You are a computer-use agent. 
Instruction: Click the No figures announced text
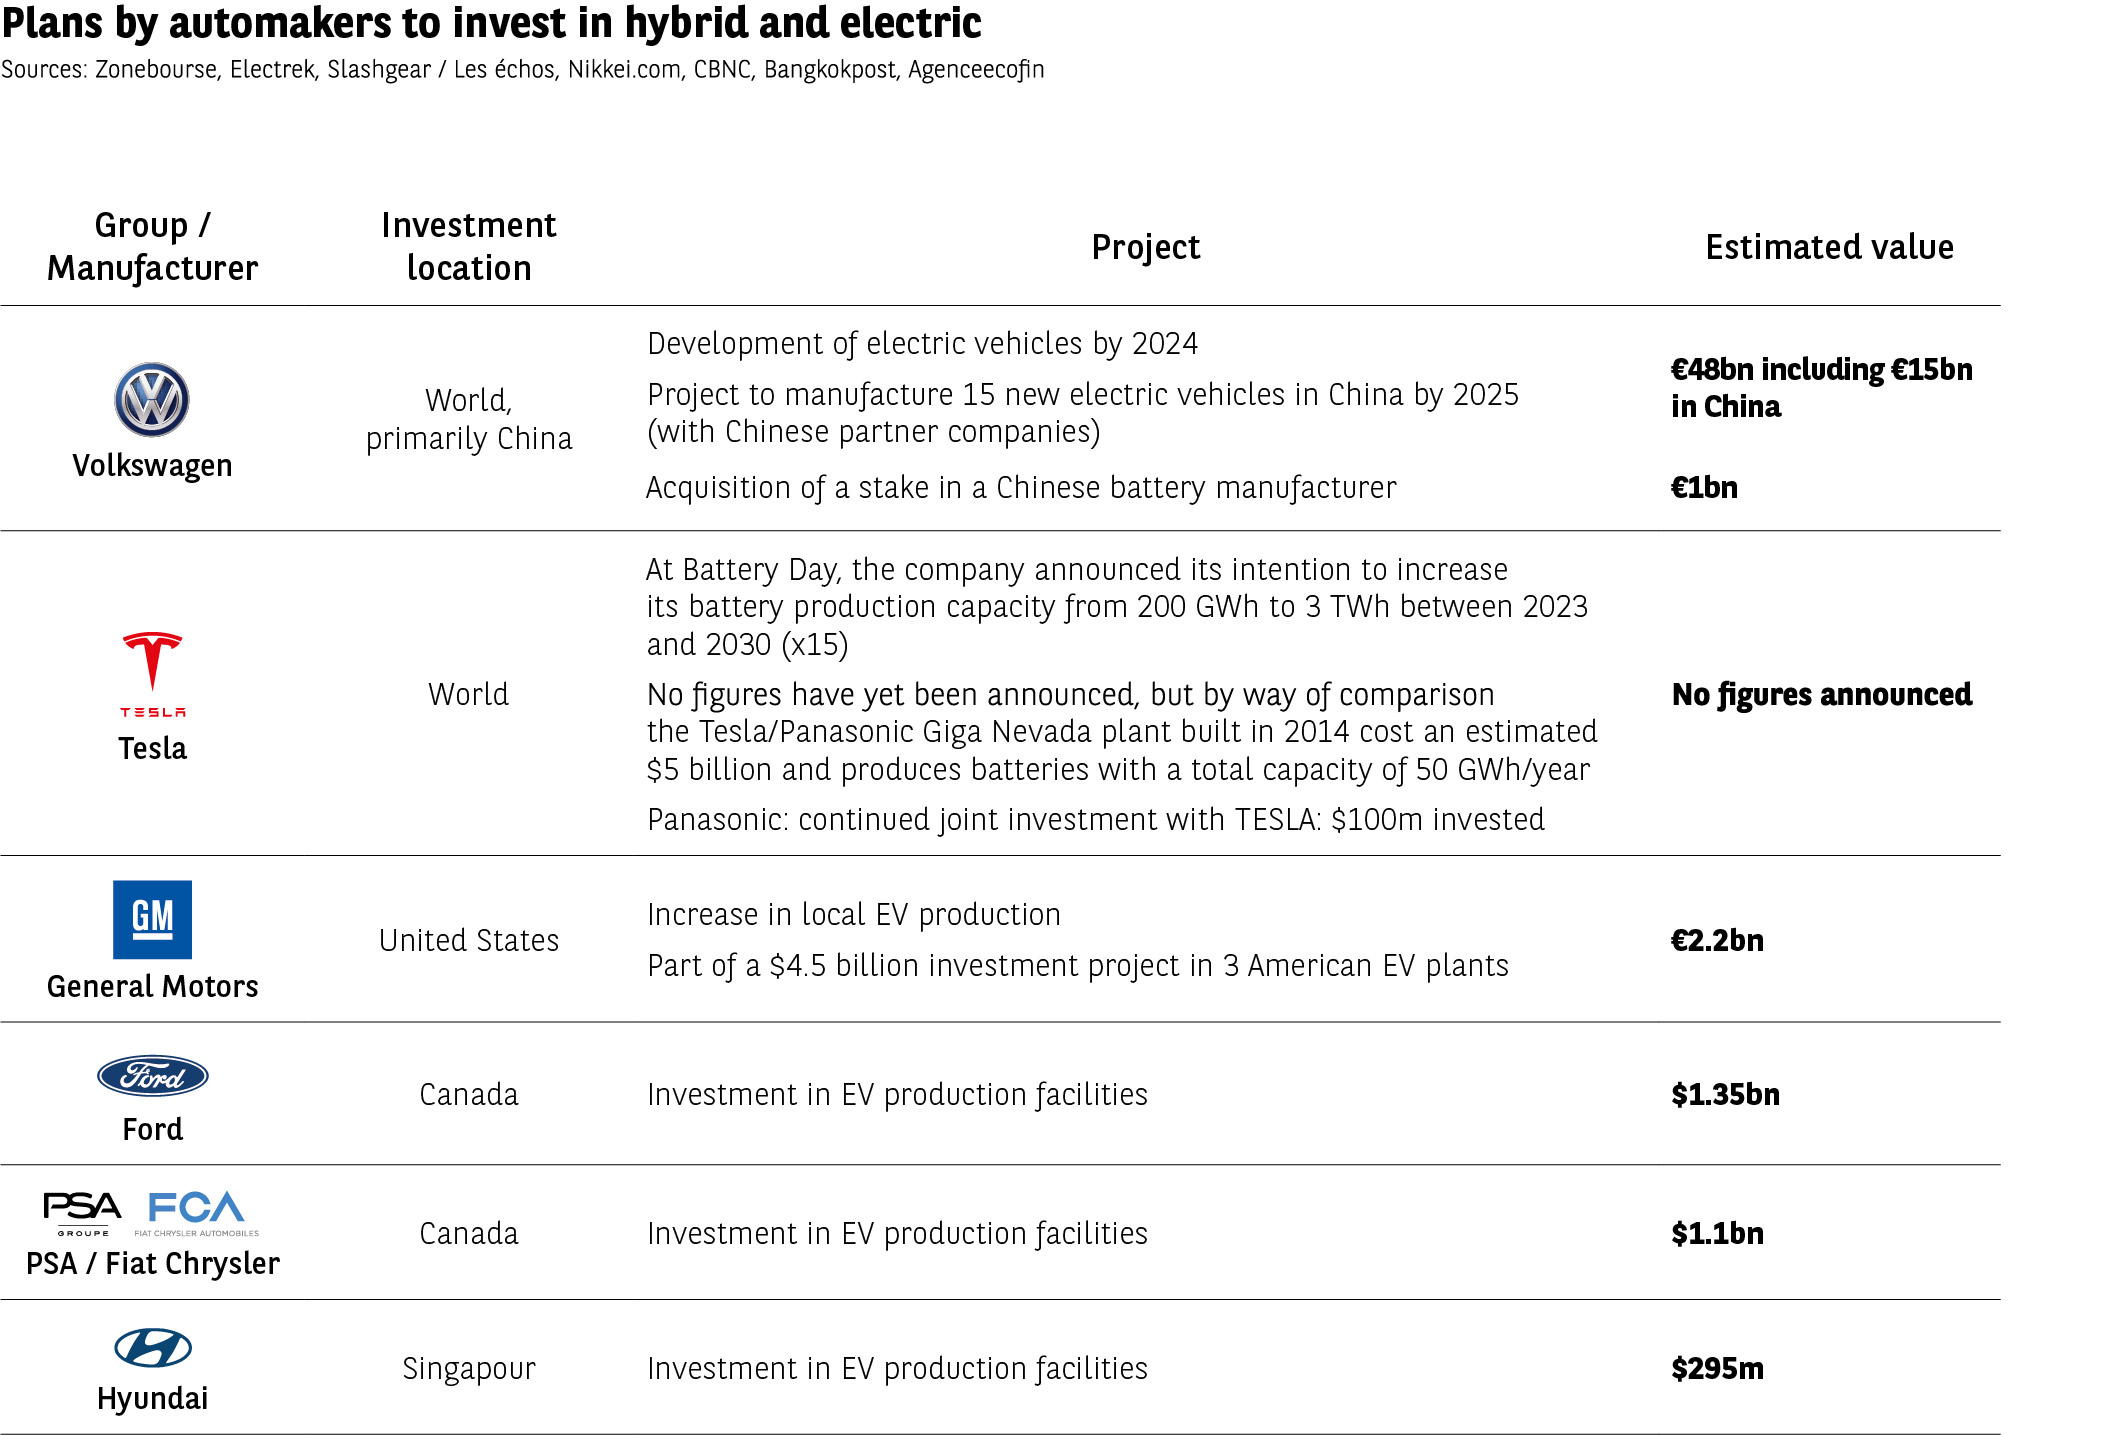coord(1821,694)
